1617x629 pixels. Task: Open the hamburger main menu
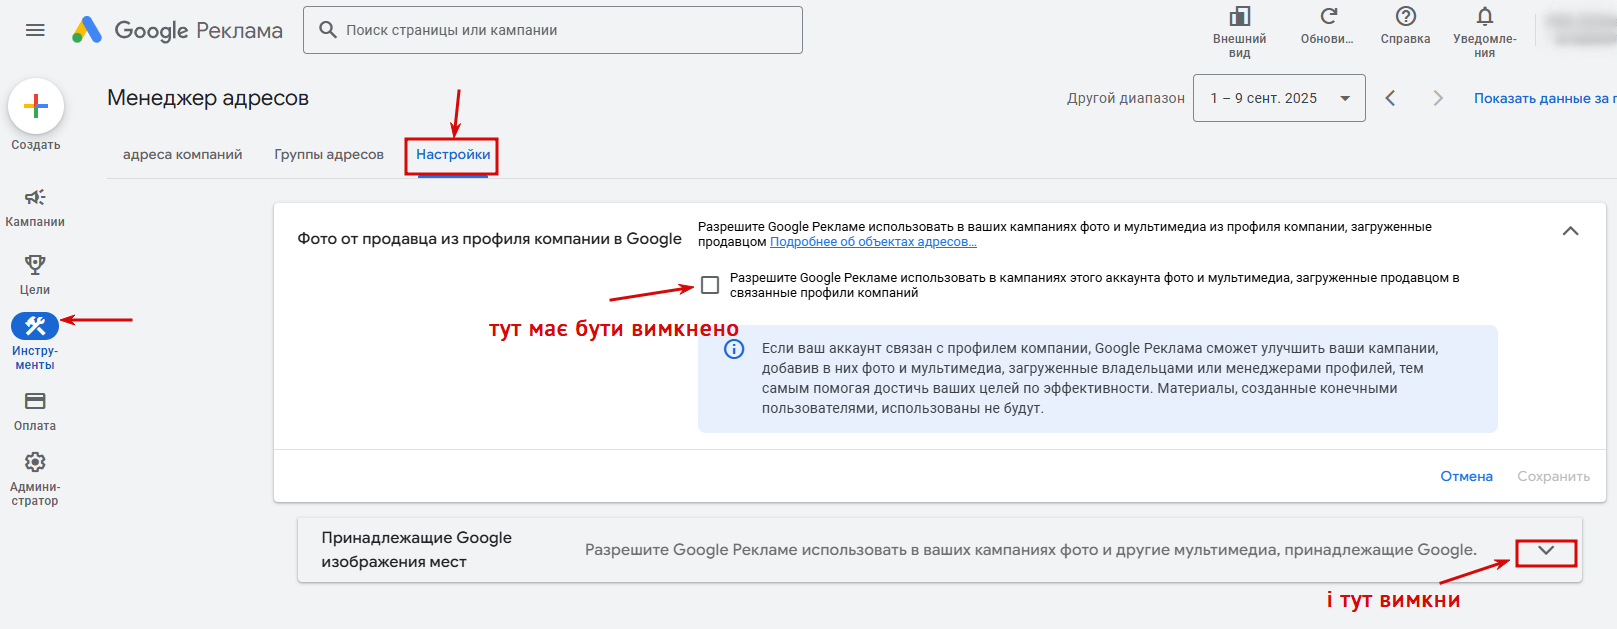click(x=35, y=30)
